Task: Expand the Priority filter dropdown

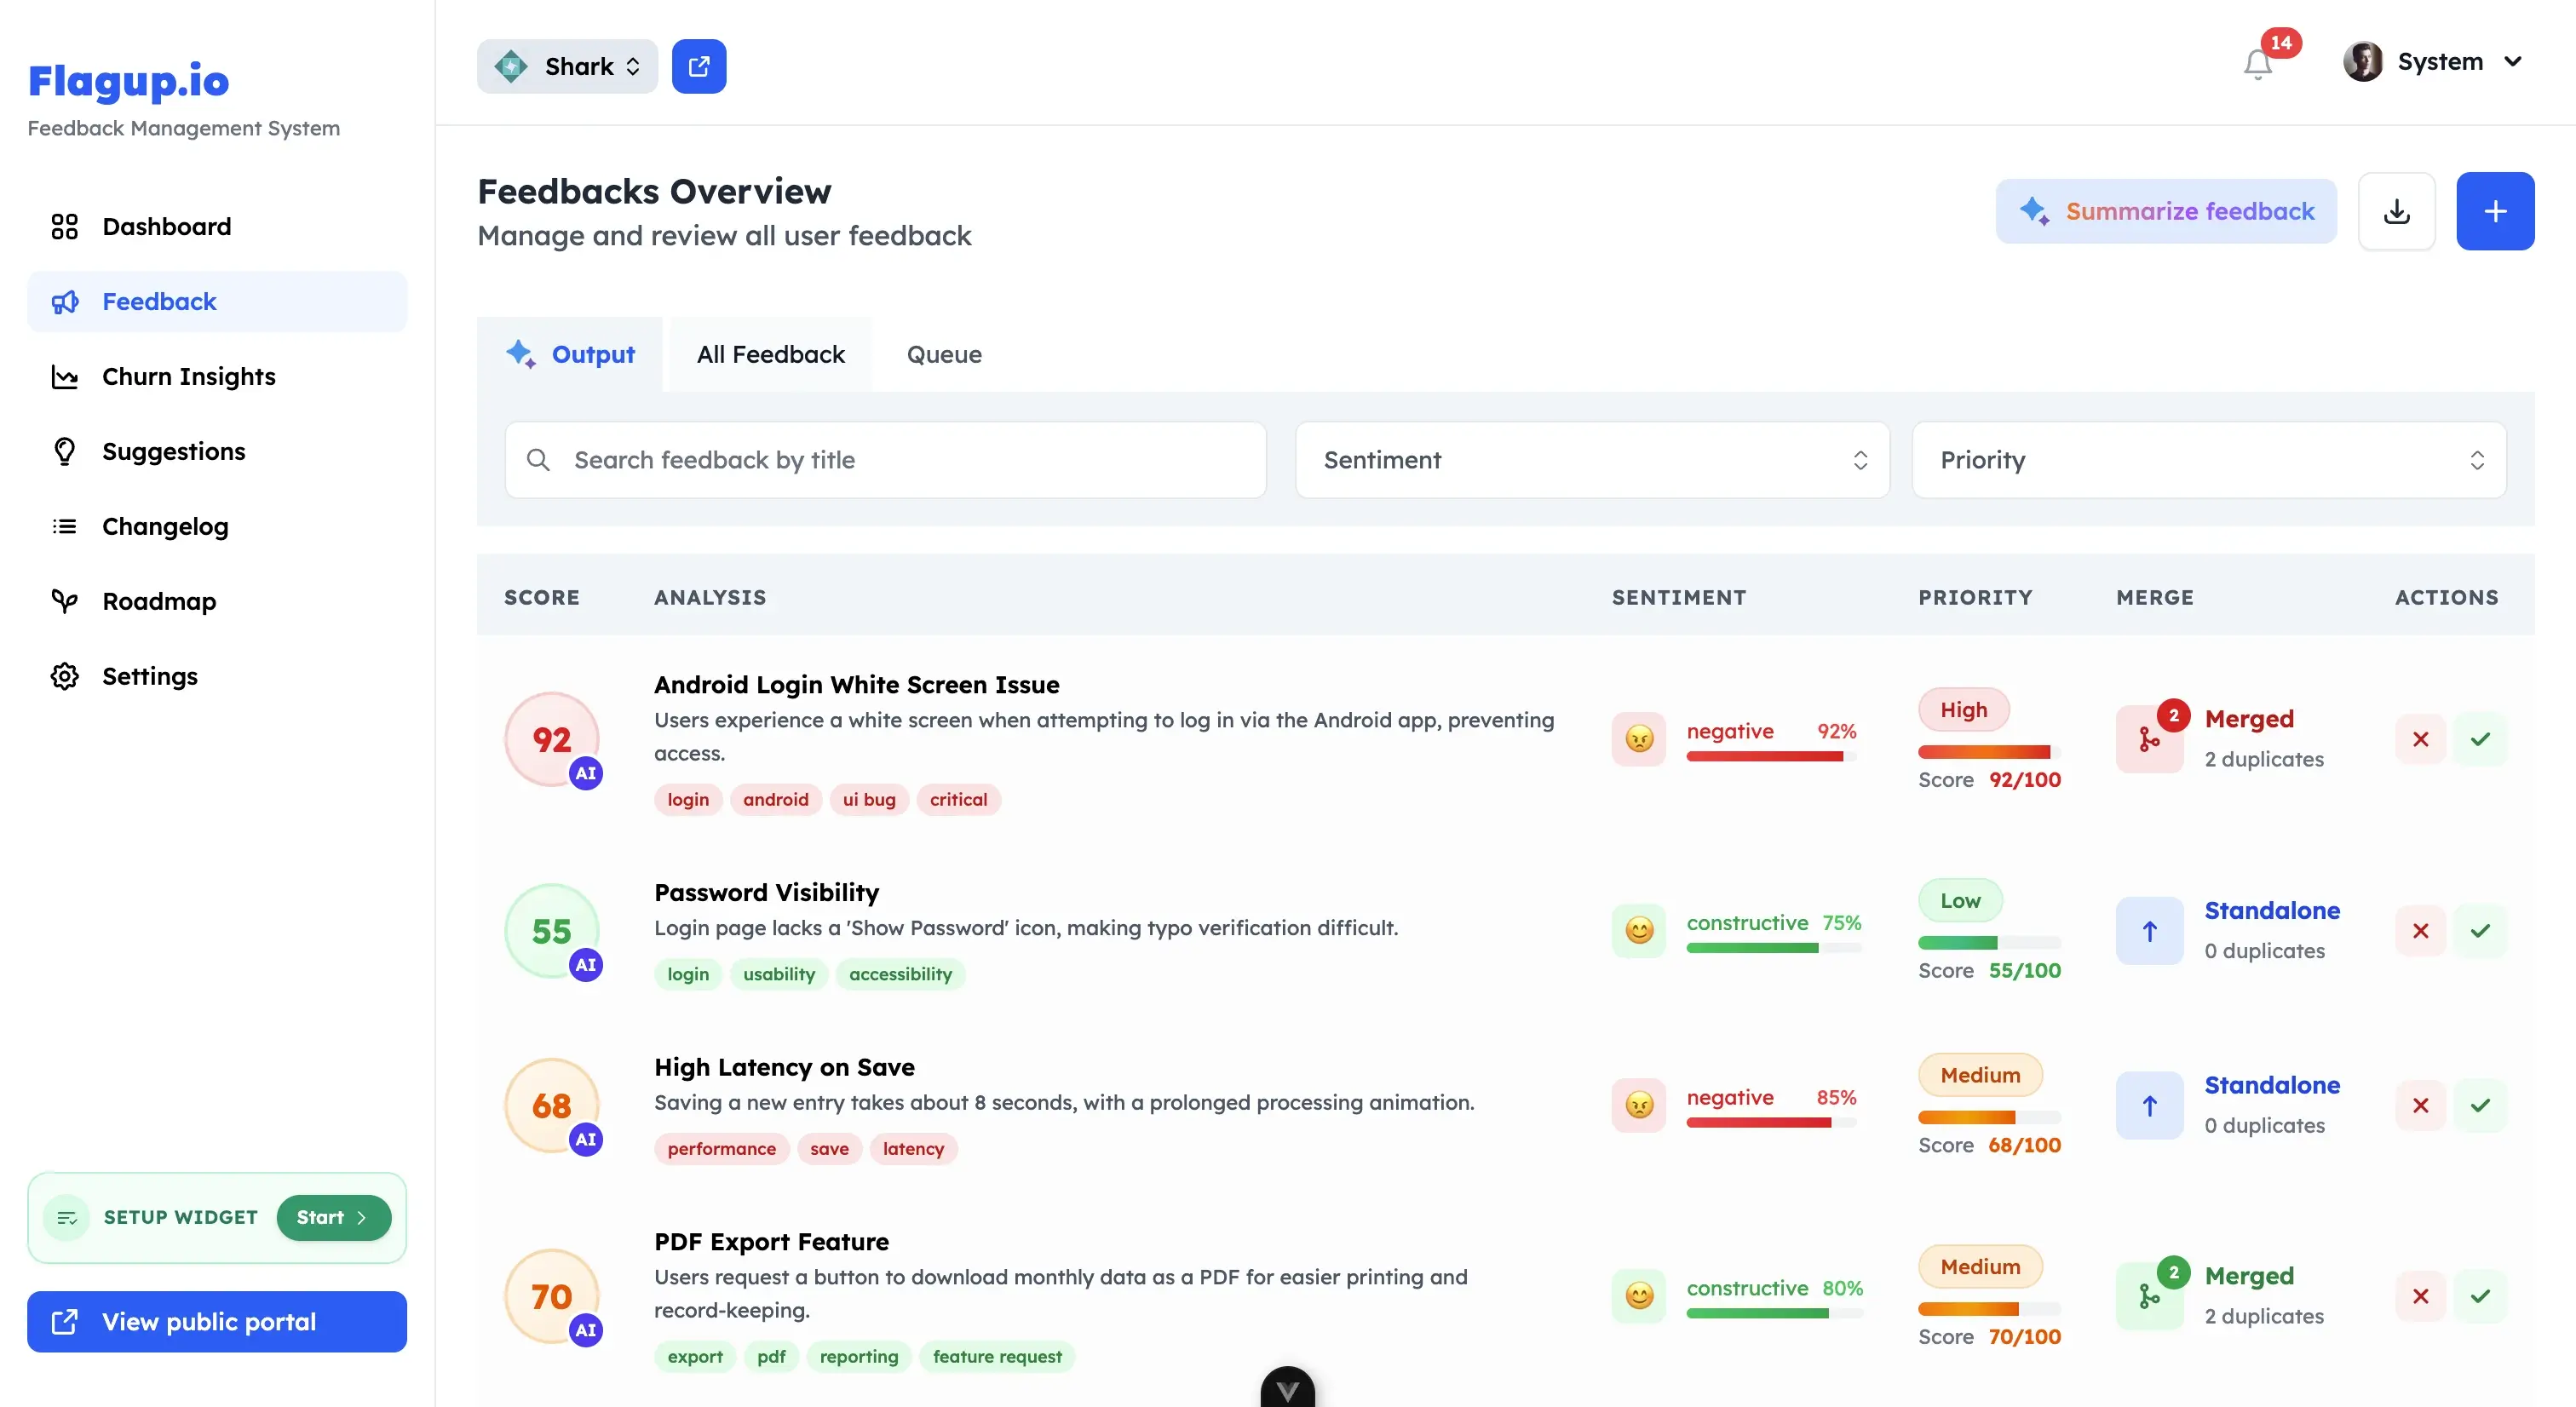Action: 2208,460
